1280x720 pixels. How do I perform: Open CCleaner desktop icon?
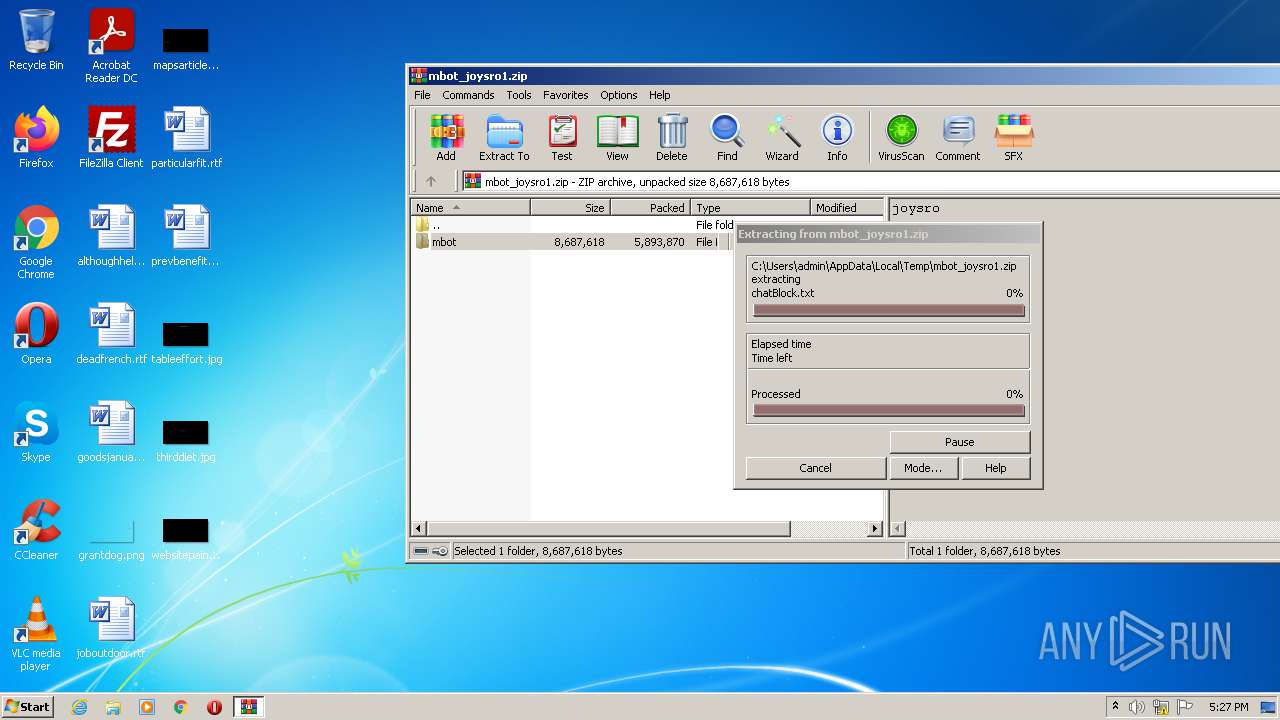click(36, 530)
